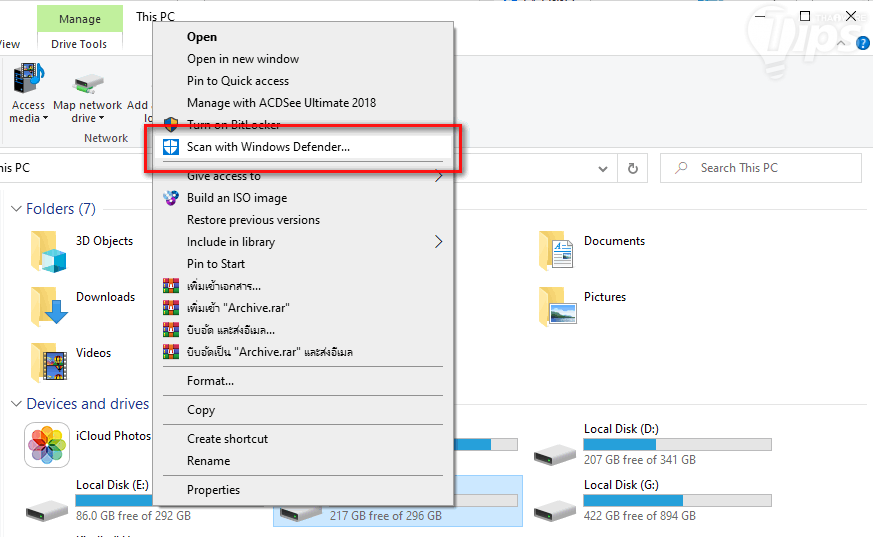Click Scan with Windows Defender shield icon
The width and height of the screenshot is (873, 537).
point(171,147)
